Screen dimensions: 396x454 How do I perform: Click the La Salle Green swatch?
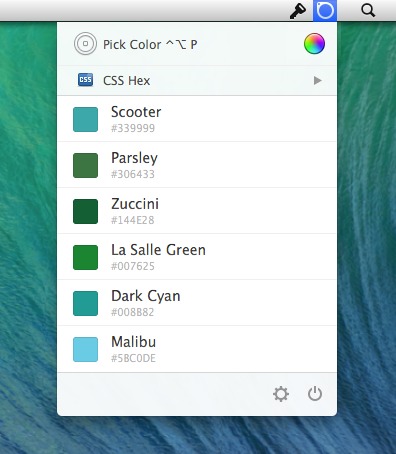(85, 257)
